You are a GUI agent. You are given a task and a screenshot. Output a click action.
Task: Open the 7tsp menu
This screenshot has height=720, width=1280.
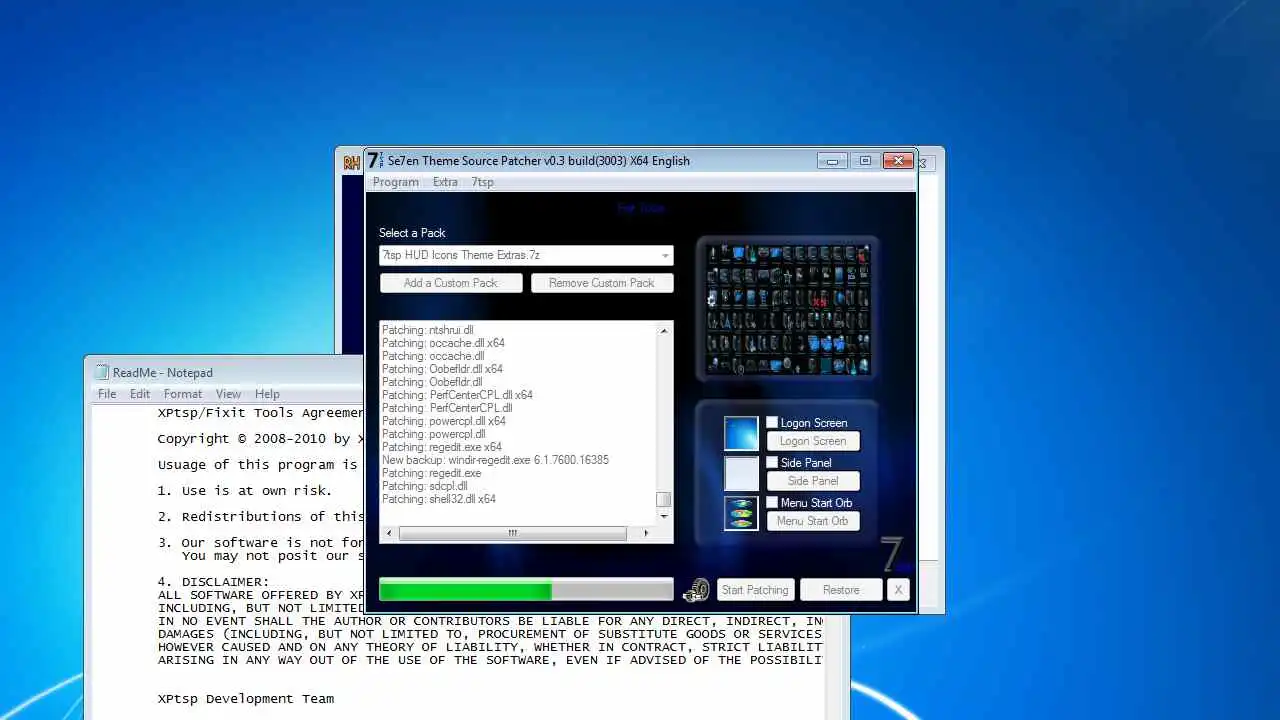[x=482, y=182]
